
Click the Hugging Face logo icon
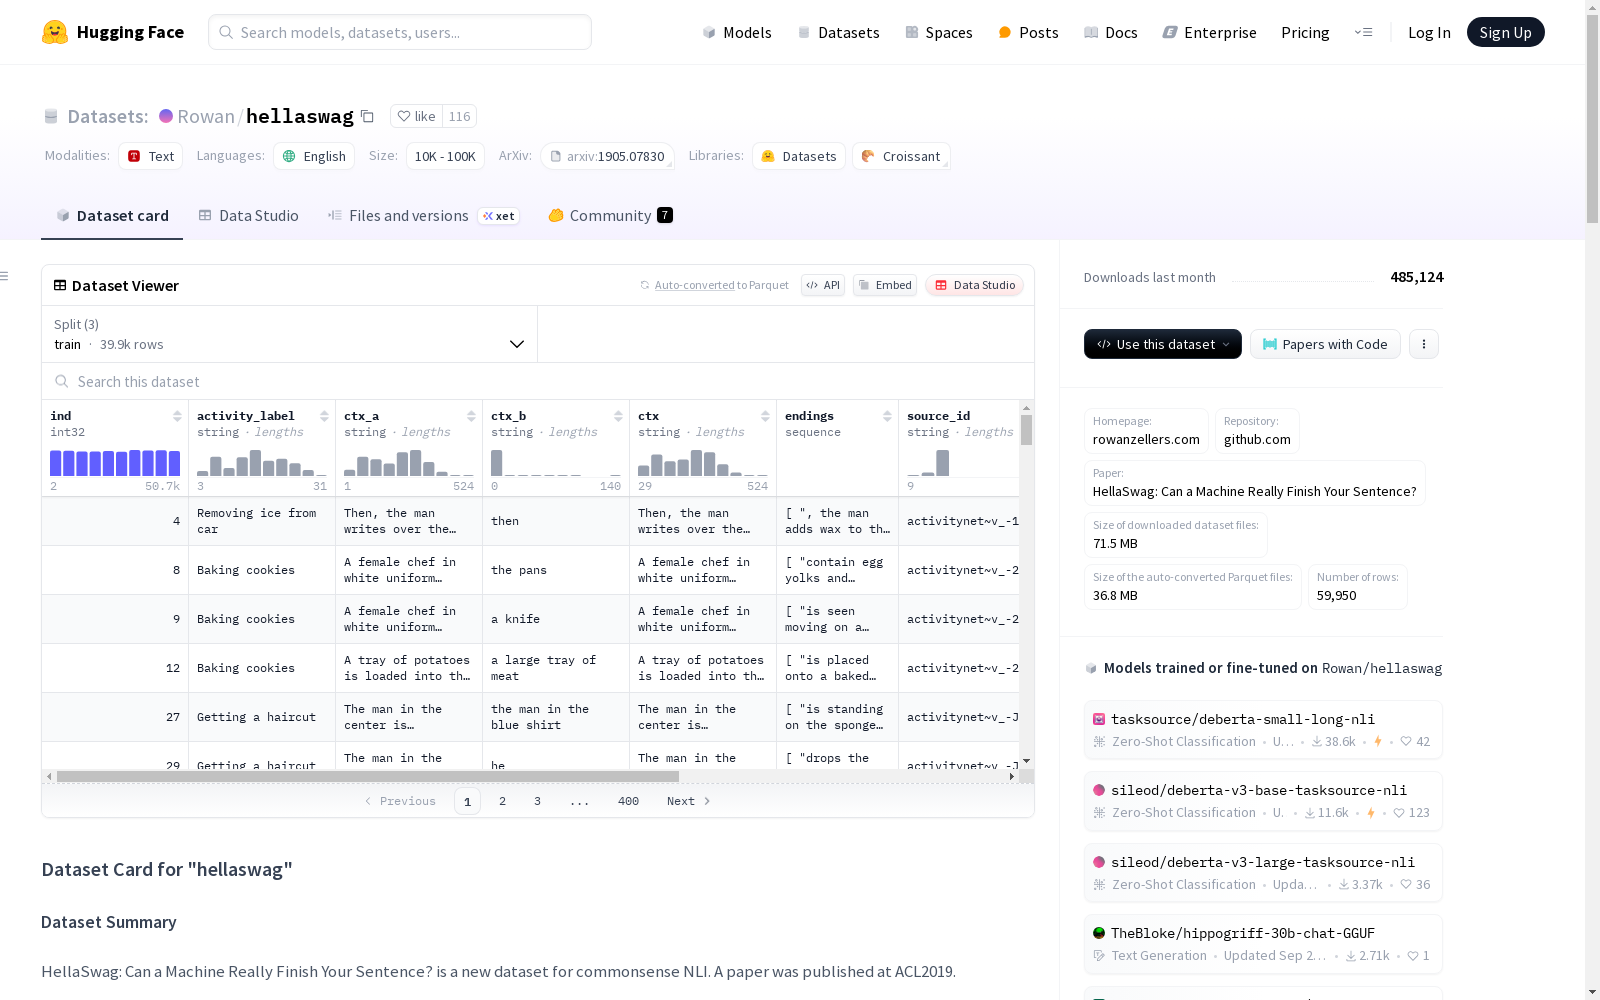(55, 32)
